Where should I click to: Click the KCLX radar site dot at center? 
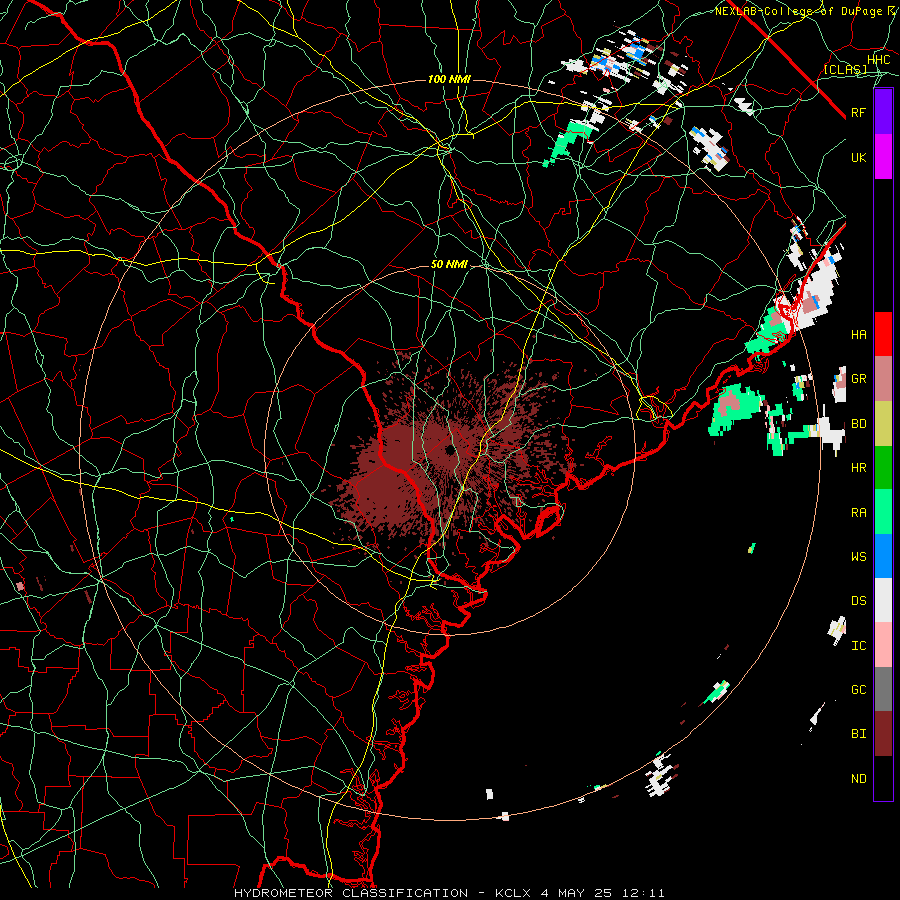click(x=449, y=449)
